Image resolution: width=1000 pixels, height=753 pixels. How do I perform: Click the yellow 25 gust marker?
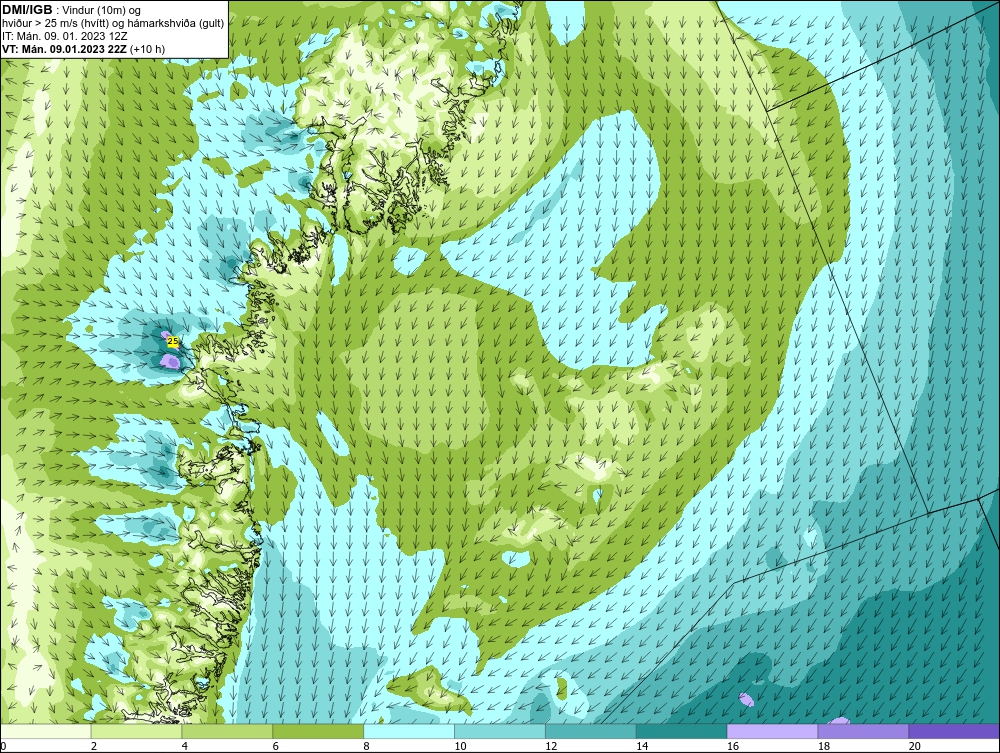click(172, 342)
